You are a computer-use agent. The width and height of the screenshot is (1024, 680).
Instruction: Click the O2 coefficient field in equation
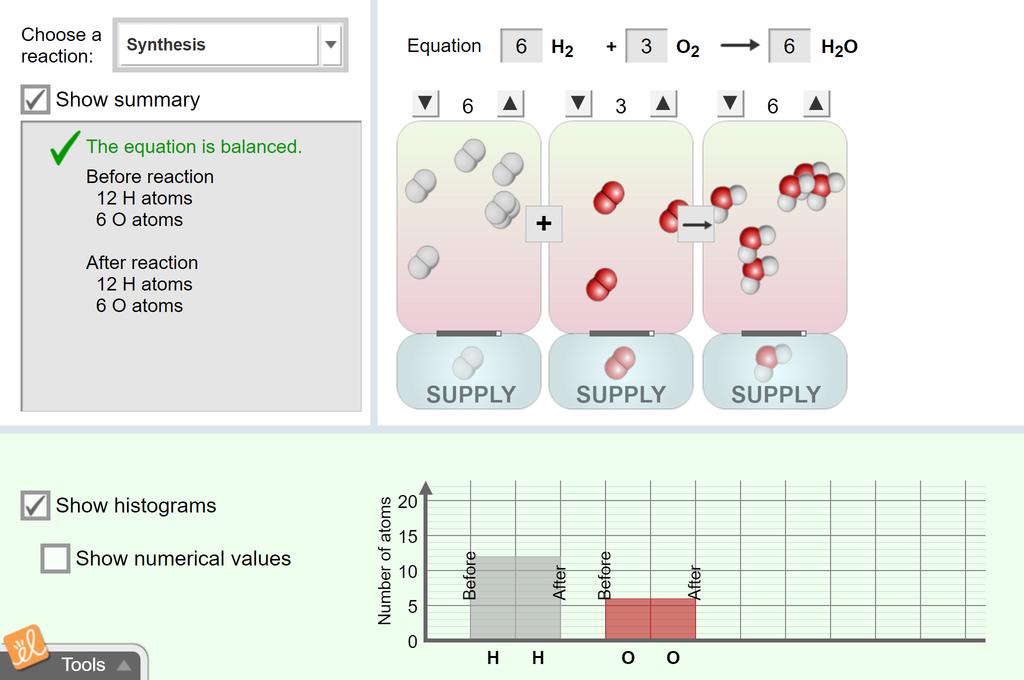click(x=646, y=46)
